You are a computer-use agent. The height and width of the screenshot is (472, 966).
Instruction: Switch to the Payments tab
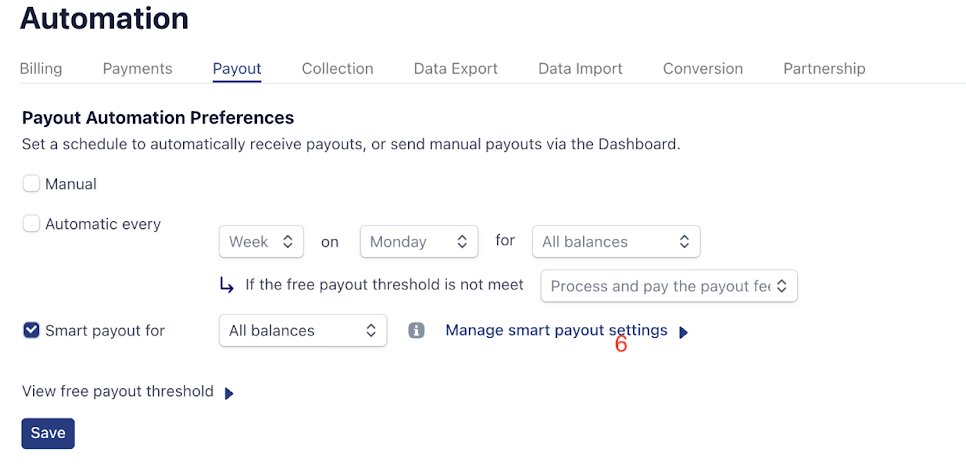pos(137,68)
